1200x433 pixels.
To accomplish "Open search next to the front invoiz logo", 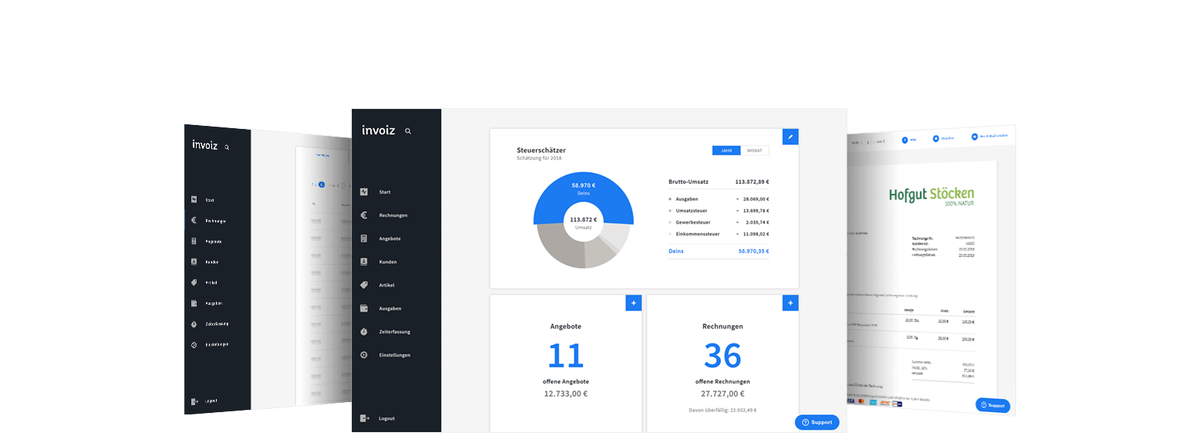I will click(x=408, y=131).
